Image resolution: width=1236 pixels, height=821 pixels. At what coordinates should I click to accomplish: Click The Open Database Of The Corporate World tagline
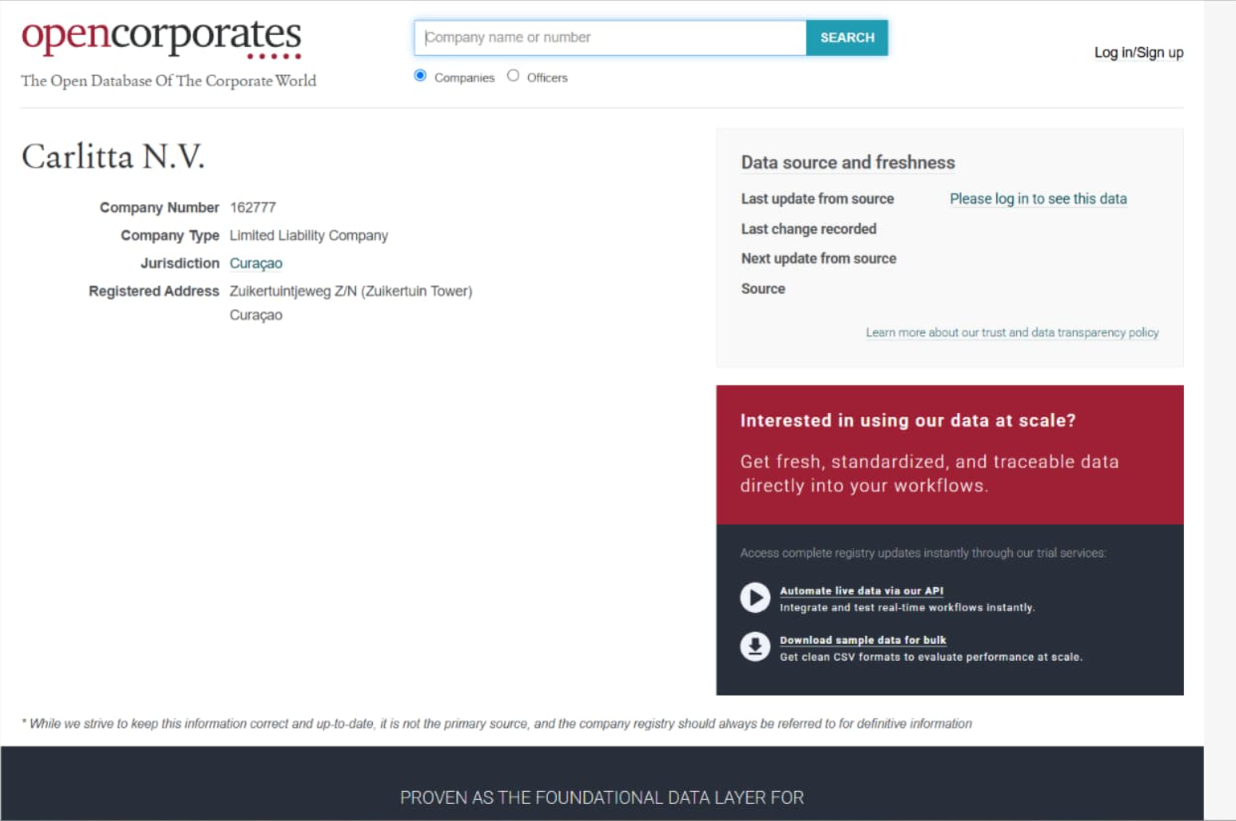(169, 81)
